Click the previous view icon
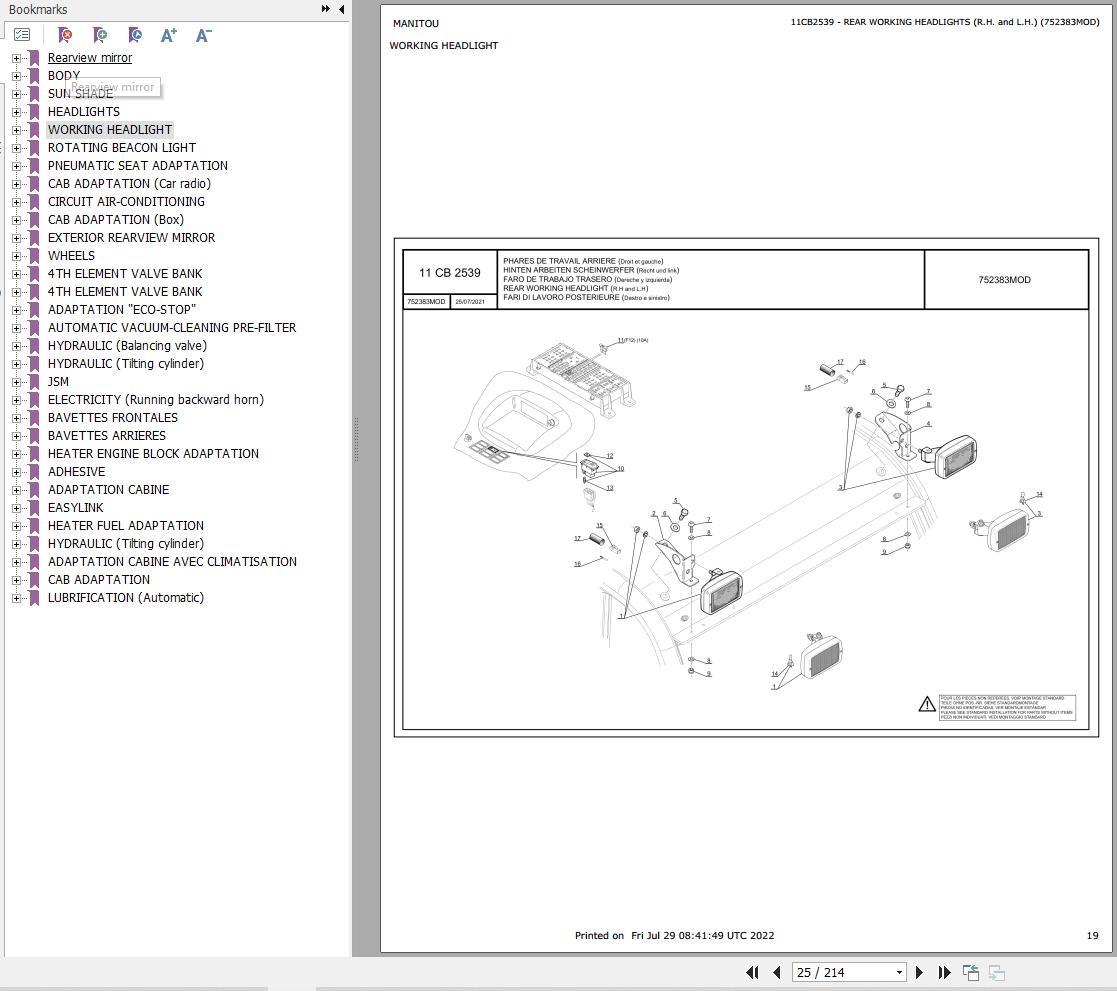This screenshot has height=991, width=1117. point(971,972)
